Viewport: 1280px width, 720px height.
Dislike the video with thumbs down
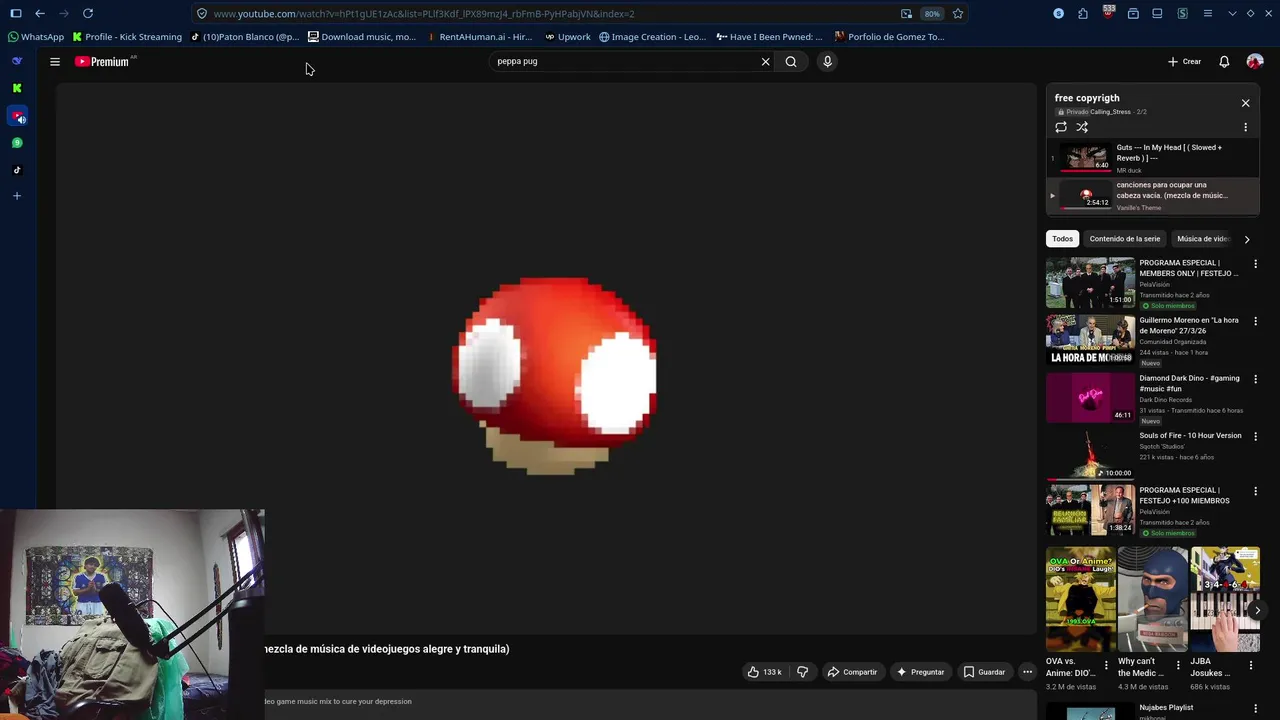[802, 672]
